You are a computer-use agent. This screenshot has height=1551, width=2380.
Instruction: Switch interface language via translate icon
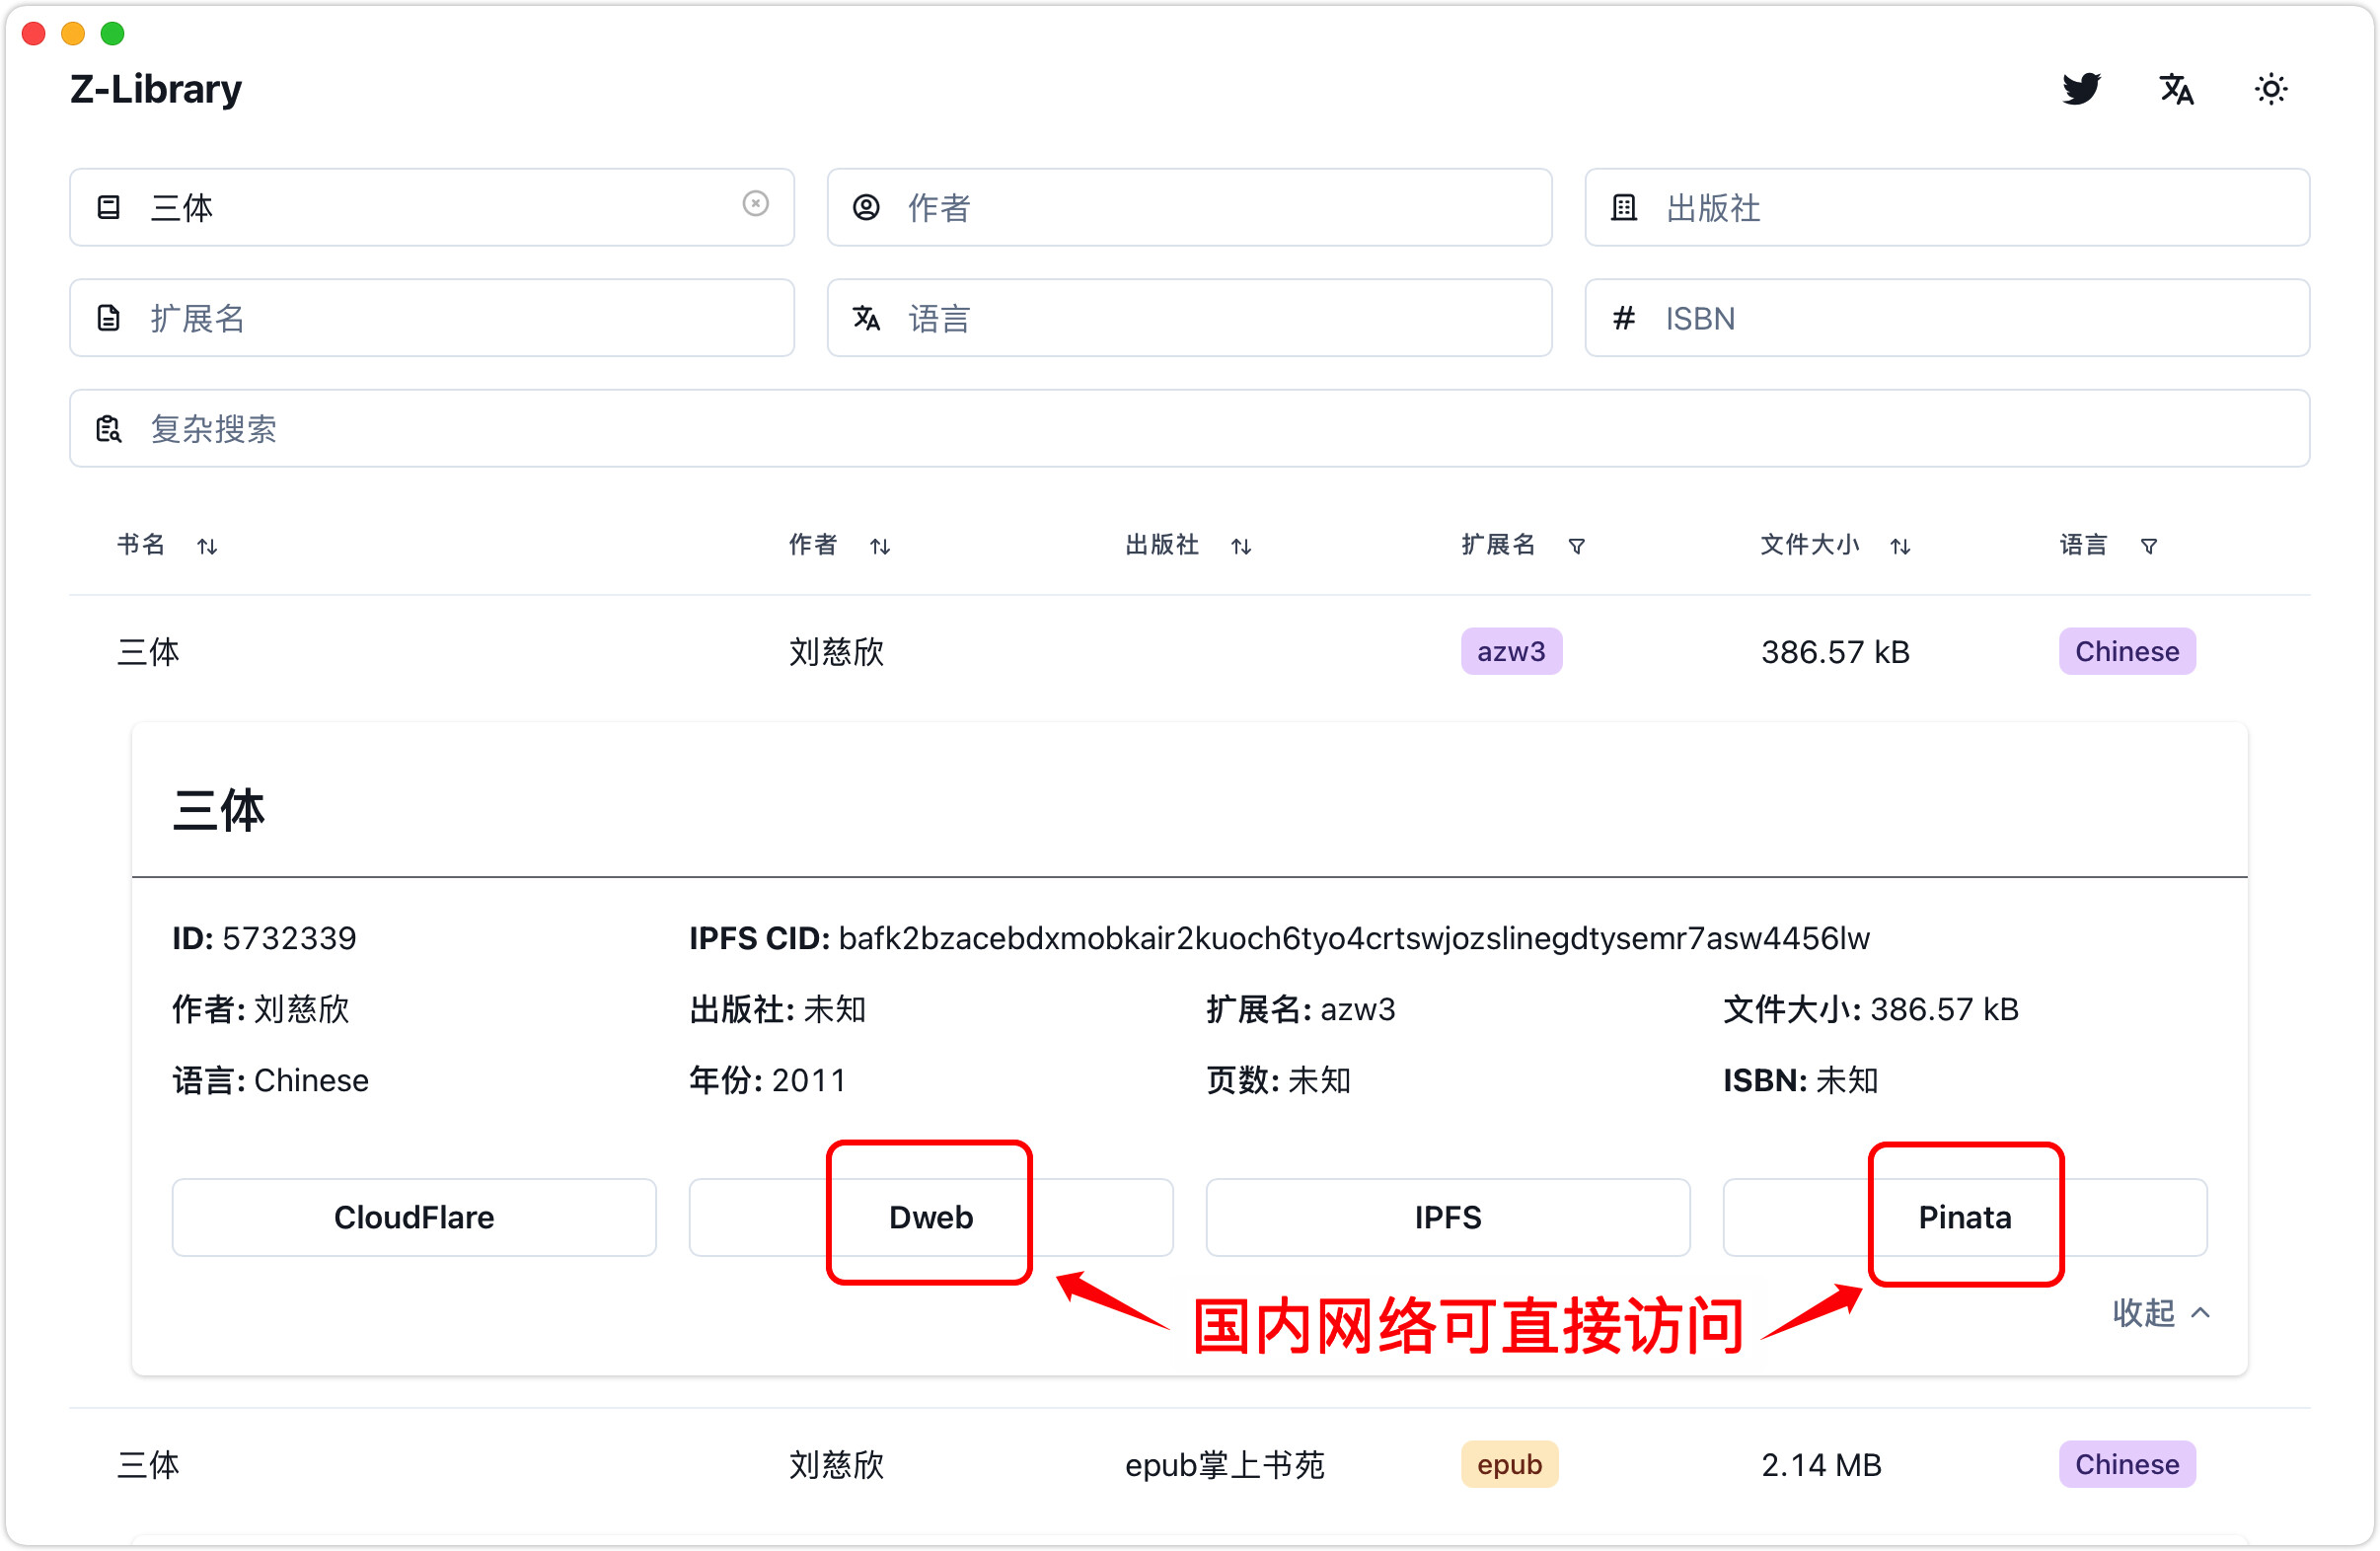click(2176, 89)
